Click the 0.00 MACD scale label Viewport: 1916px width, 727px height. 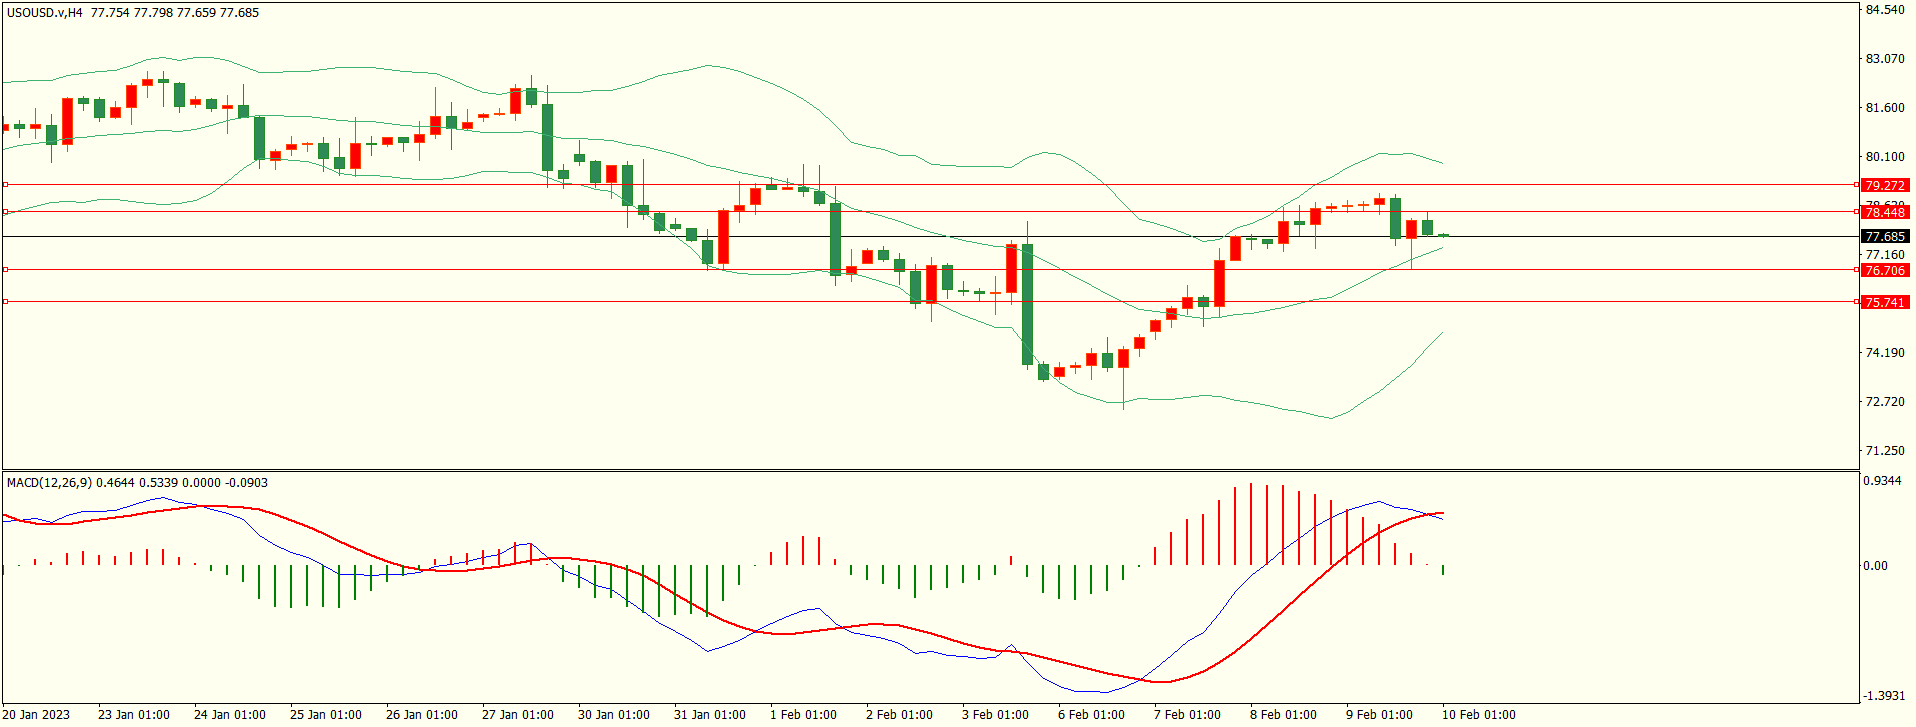tap(1875, 566)
